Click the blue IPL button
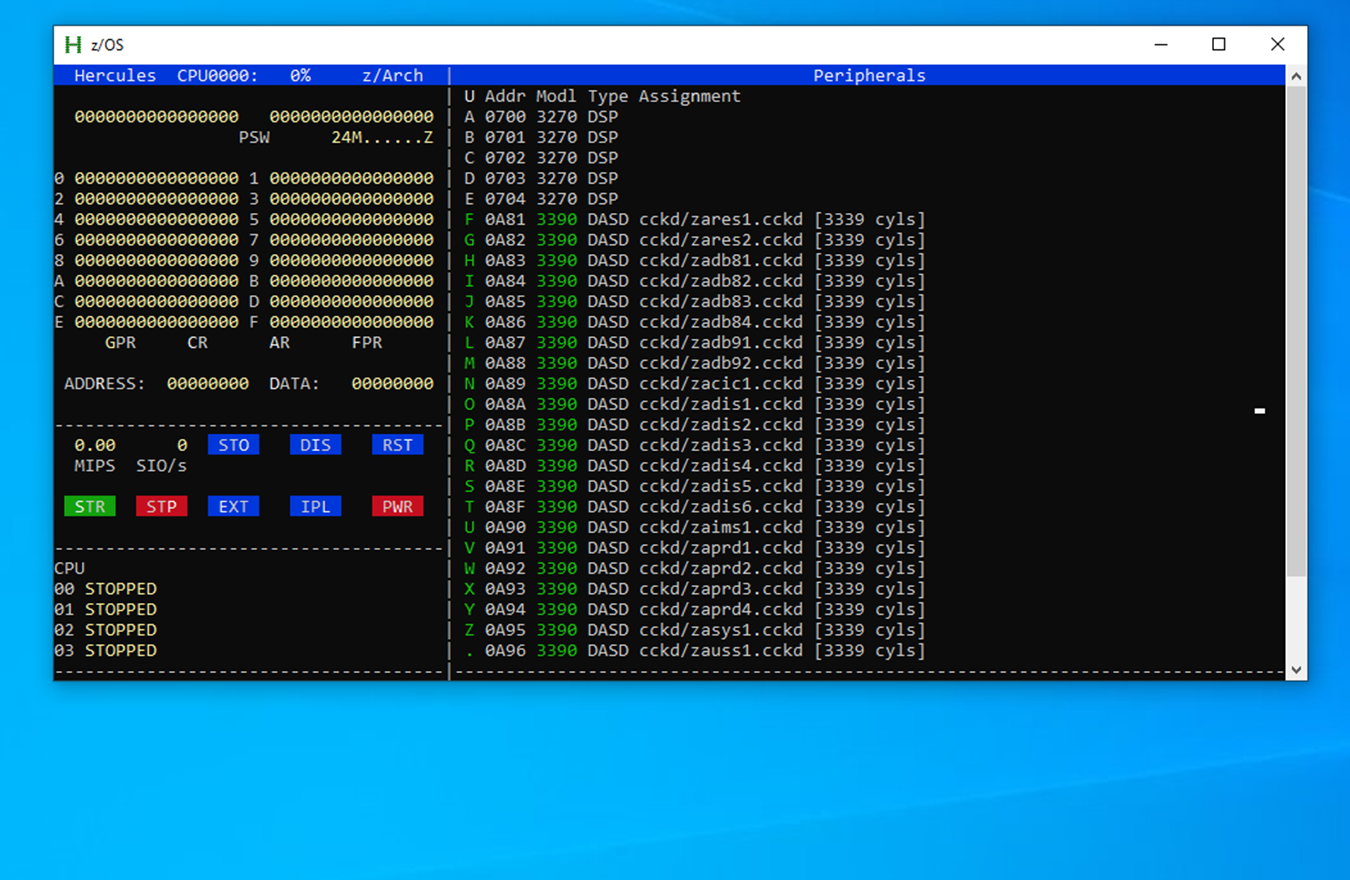This screenshot has height=880, width=1350. pos(315,507)
